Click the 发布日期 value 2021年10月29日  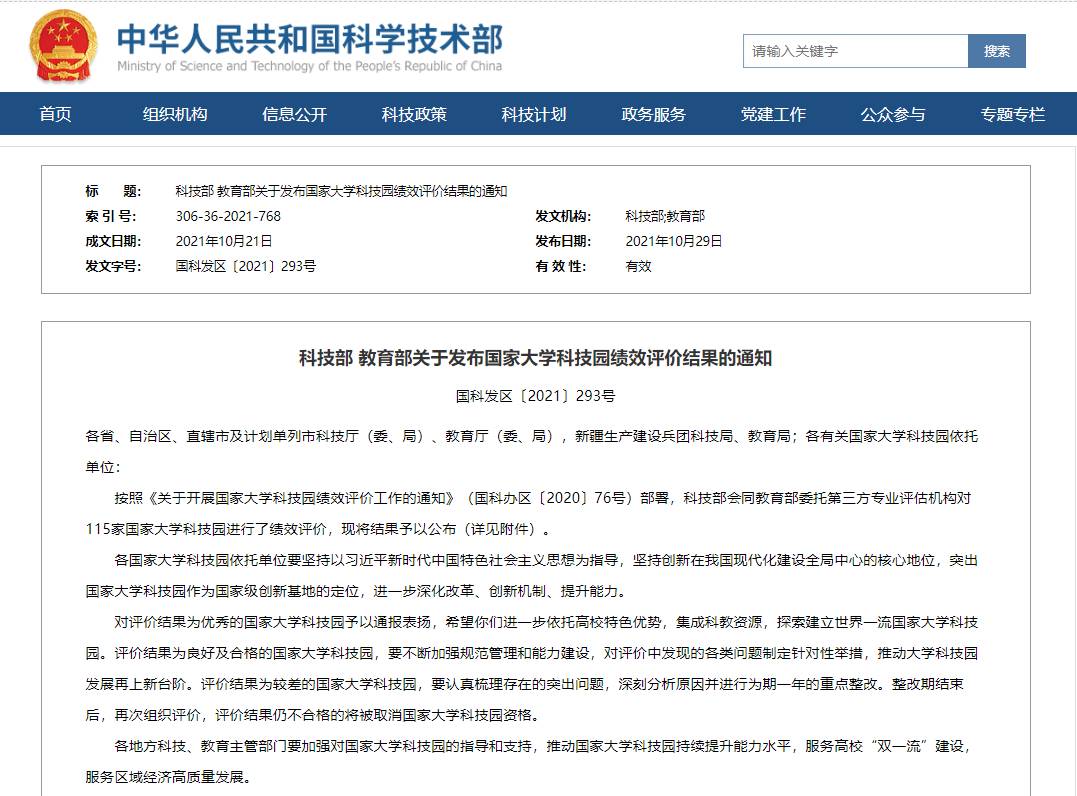[x=674, y=241]
